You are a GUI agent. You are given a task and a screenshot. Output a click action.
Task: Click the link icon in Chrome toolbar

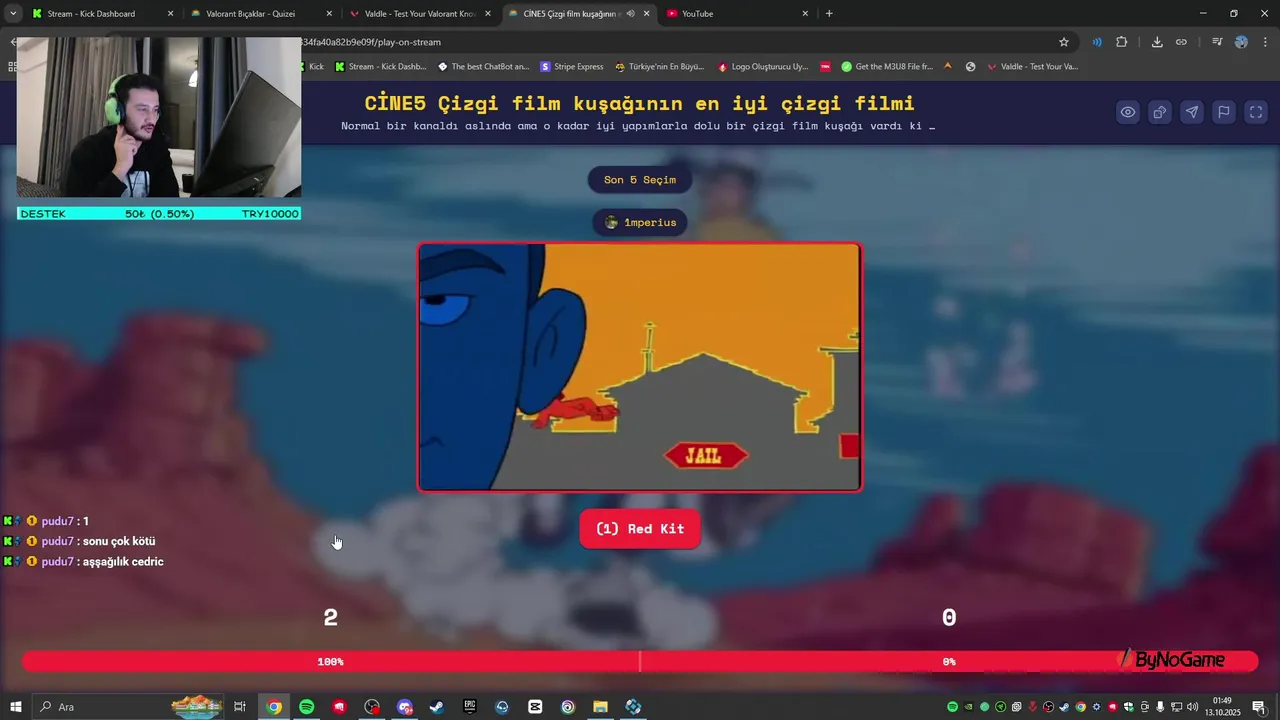click(1181, 42)
